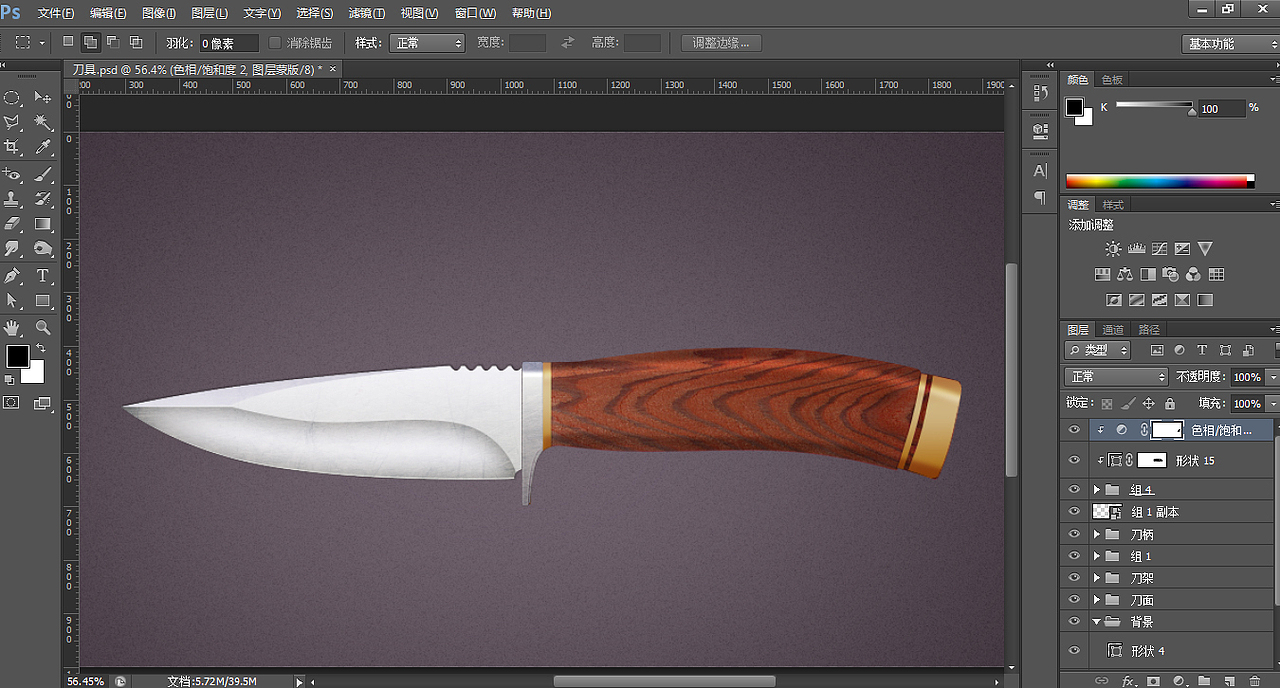The height and width of the screenshot is (688, 1280).
Task: Select the Eyedropper tool
Action: click(43, 147)
